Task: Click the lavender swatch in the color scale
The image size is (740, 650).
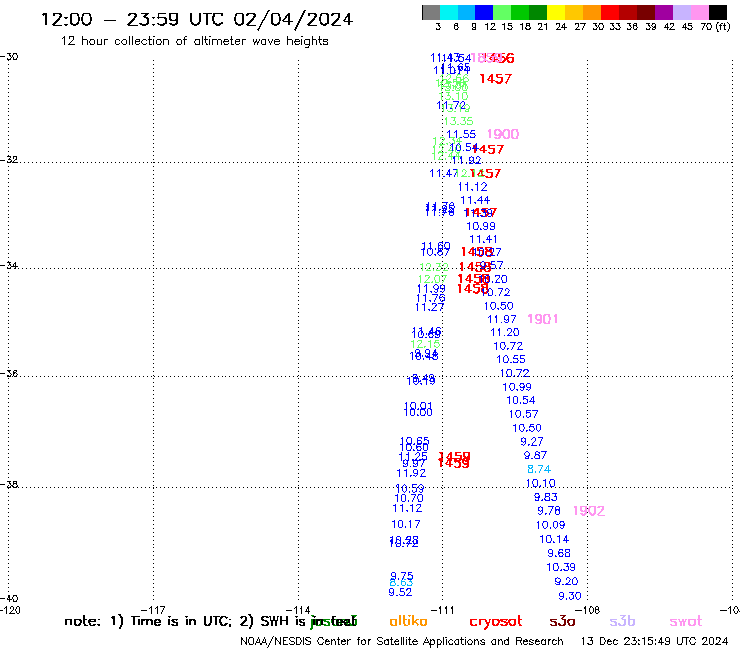Action: 681,12
